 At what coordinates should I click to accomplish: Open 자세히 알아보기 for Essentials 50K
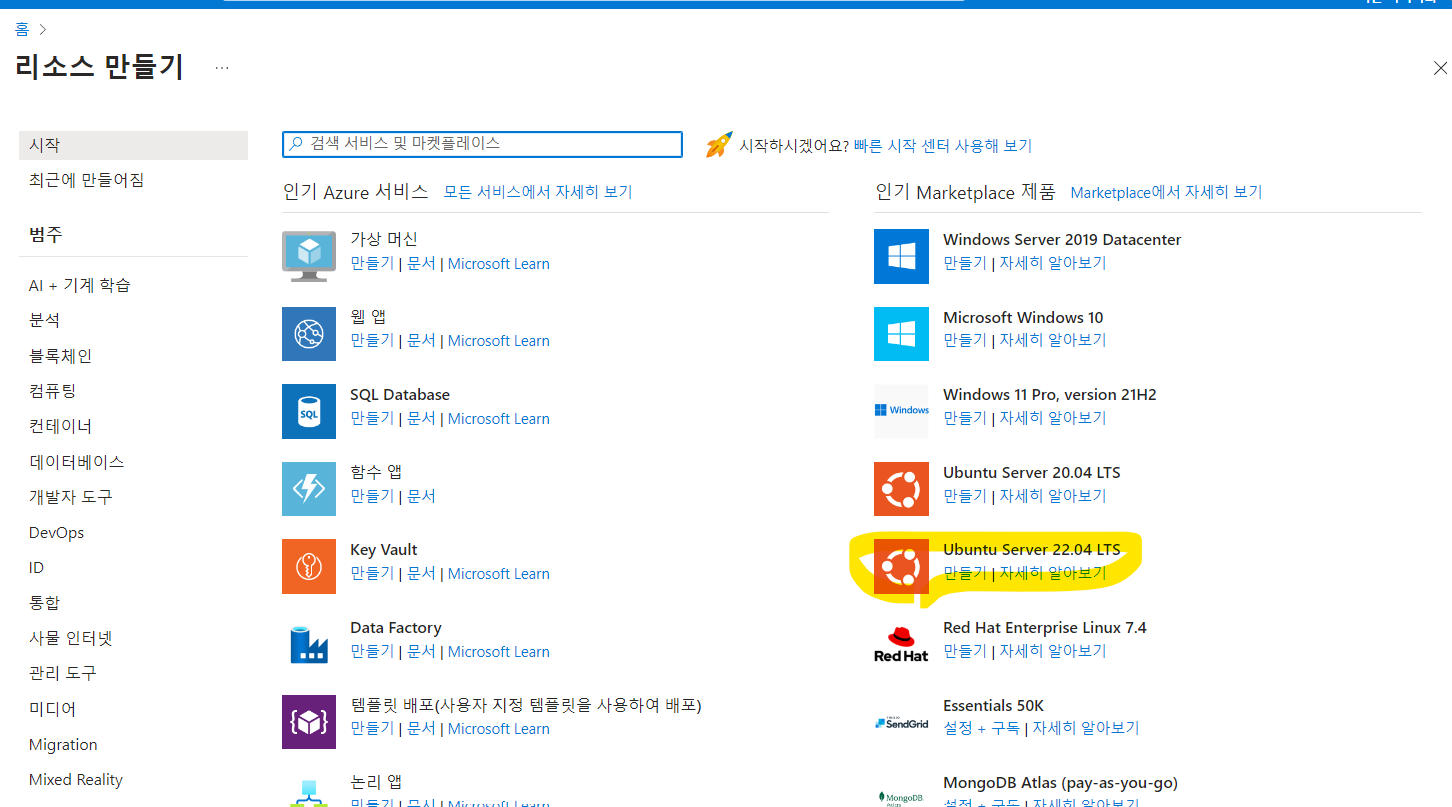tap(1086, 728)
